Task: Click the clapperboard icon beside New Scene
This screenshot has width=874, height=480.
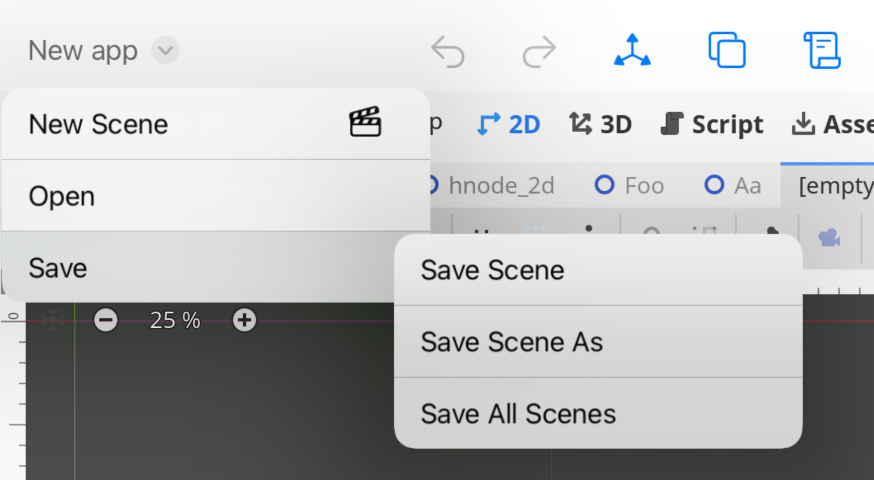Action: (x=365, y=124)
